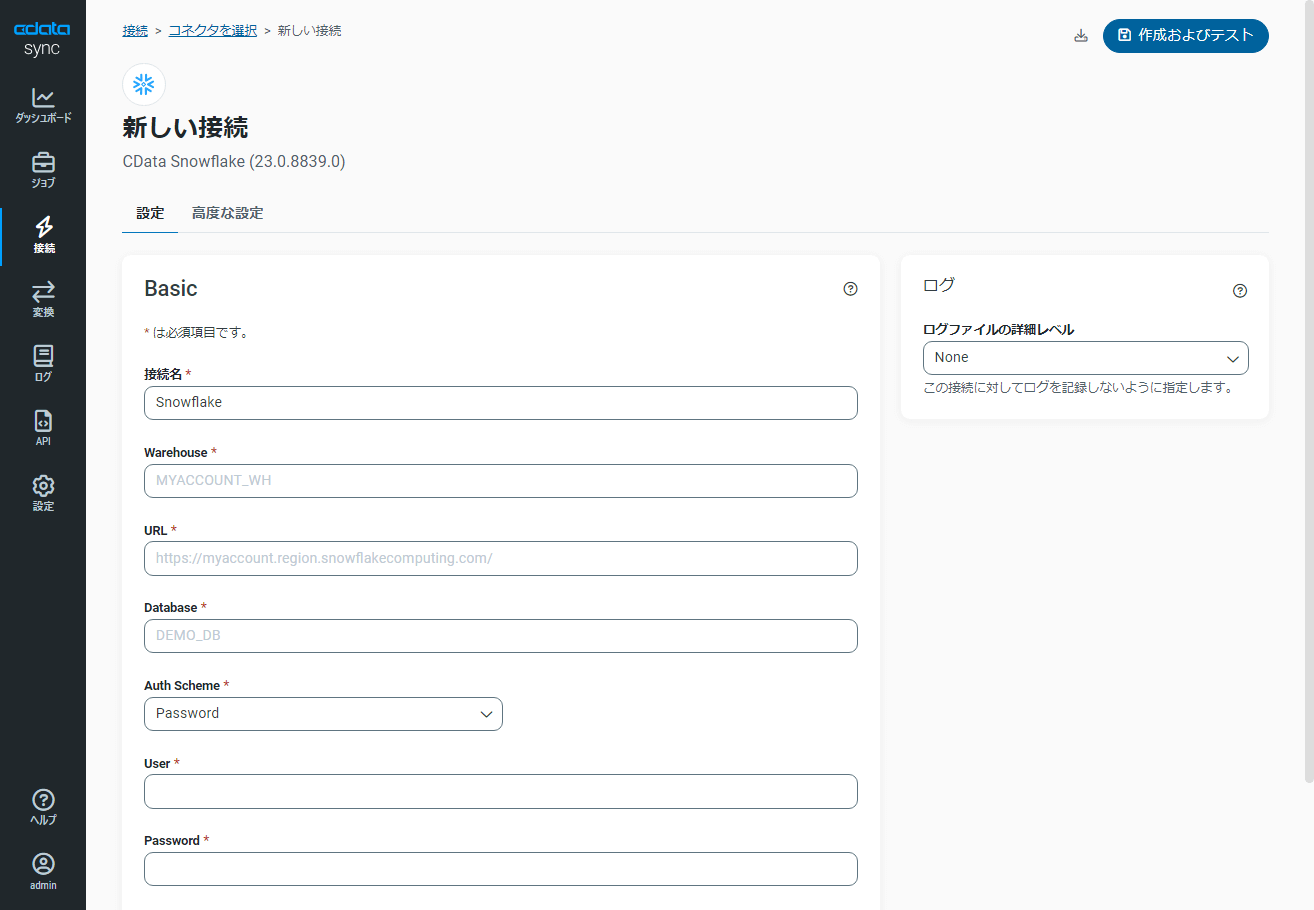Click the help icon in Basic panel
The height and width of the screenshot is (910, 1314).
click(851, 289)
